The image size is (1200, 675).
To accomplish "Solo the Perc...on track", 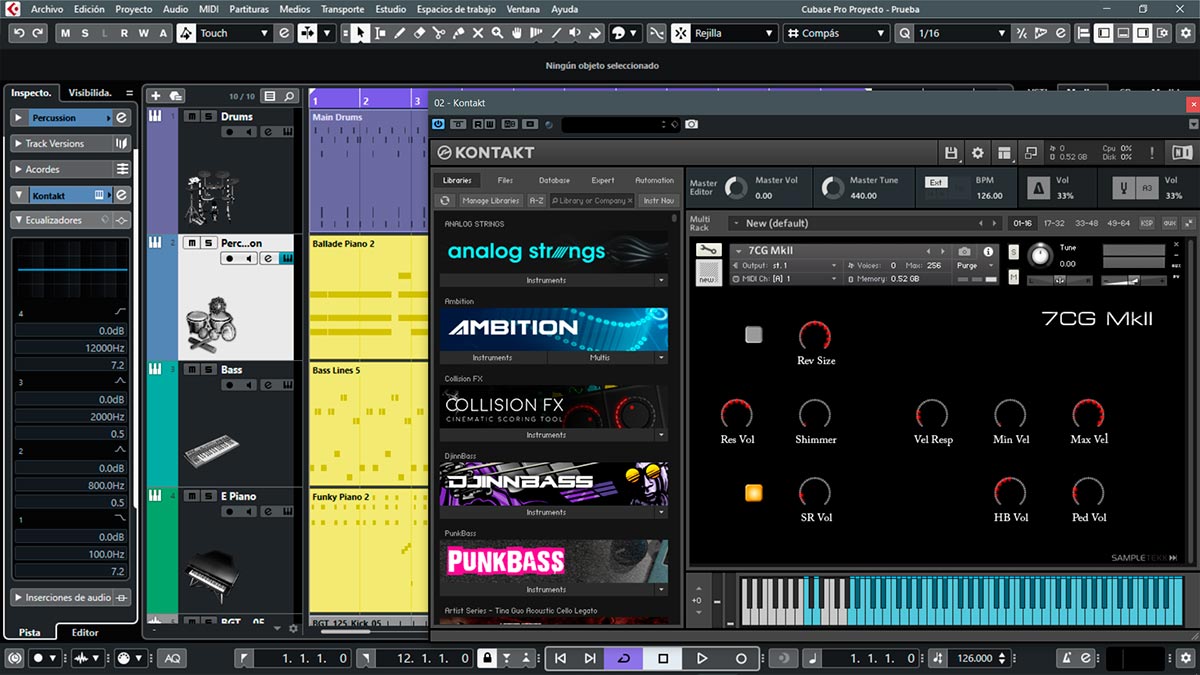I will tap(208, 243).
